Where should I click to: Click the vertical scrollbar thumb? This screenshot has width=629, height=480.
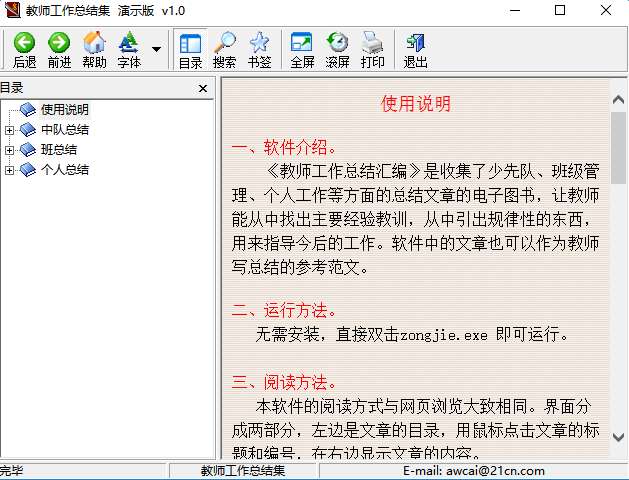(618, 148)
